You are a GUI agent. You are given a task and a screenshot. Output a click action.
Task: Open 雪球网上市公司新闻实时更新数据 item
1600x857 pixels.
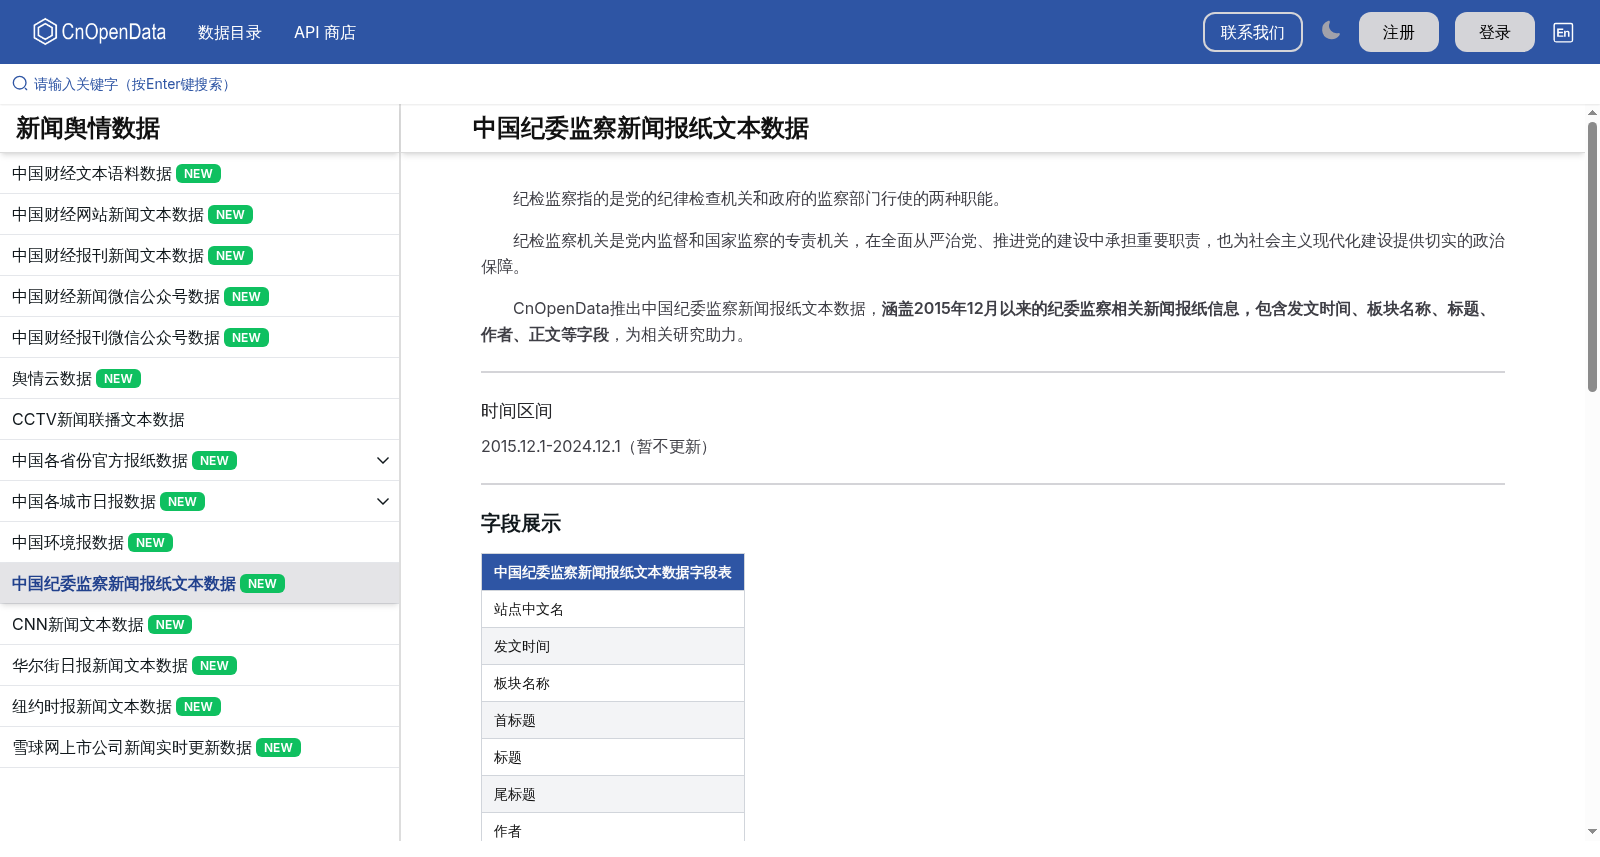click(x=199, y=747)
